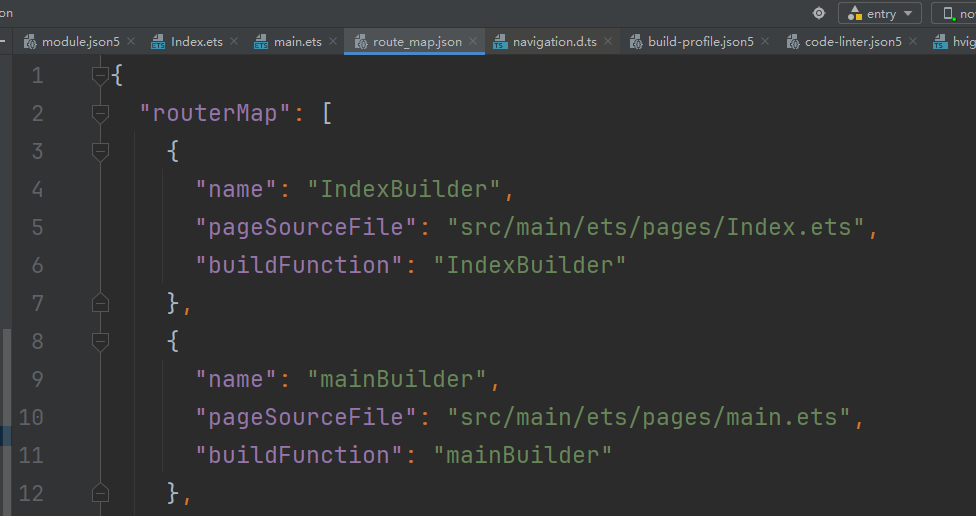
Task: Open the entry module configuration dropdown
Action: pyautogui.click(x=880, y=14)
